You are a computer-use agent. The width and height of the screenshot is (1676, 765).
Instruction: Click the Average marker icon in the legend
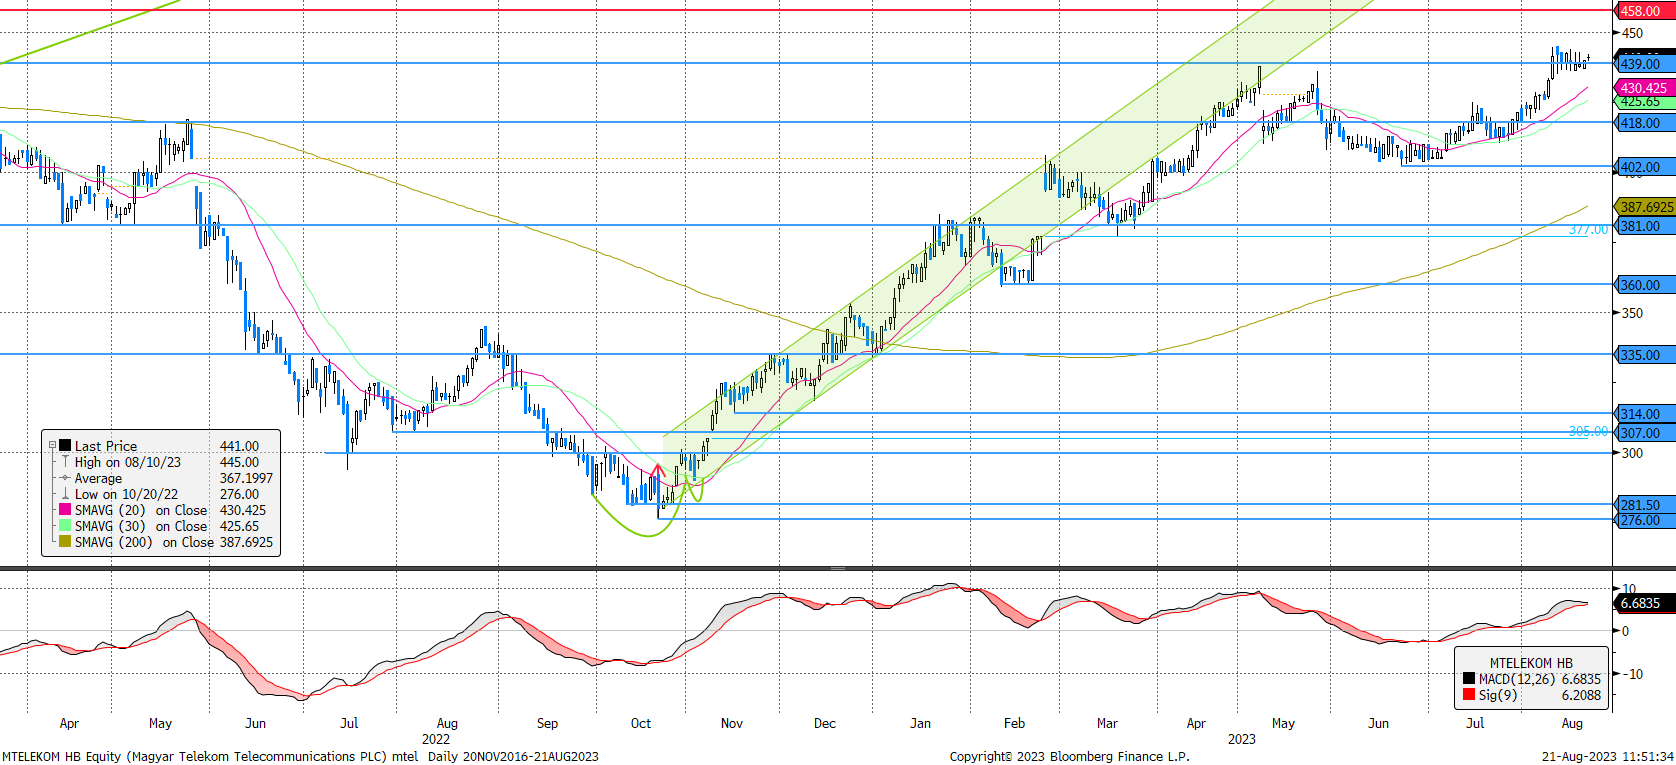[65, 478]
